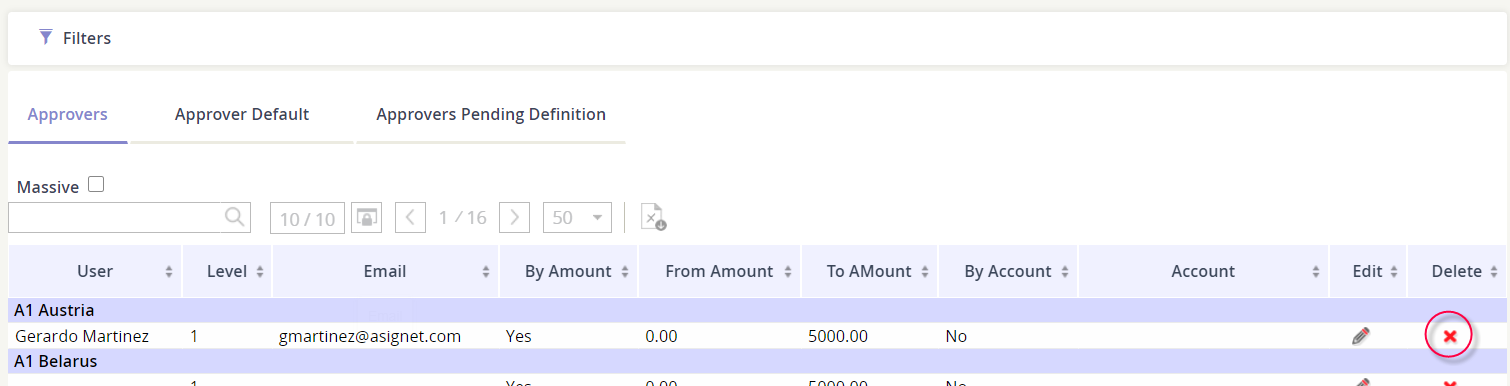Click the A1 Austria group row
This screenshot has width=1510, height=386.
tap(758, 310)
